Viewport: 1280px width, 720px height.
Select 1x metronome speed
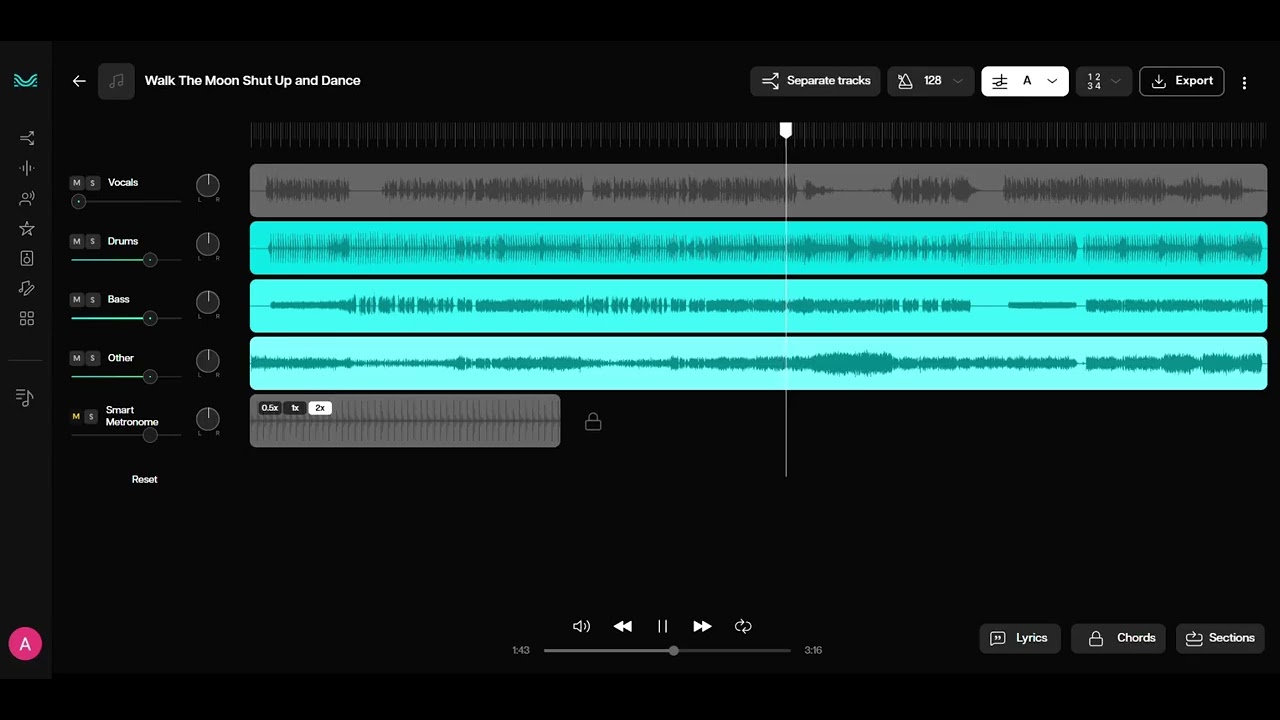[x=295, y=408]
